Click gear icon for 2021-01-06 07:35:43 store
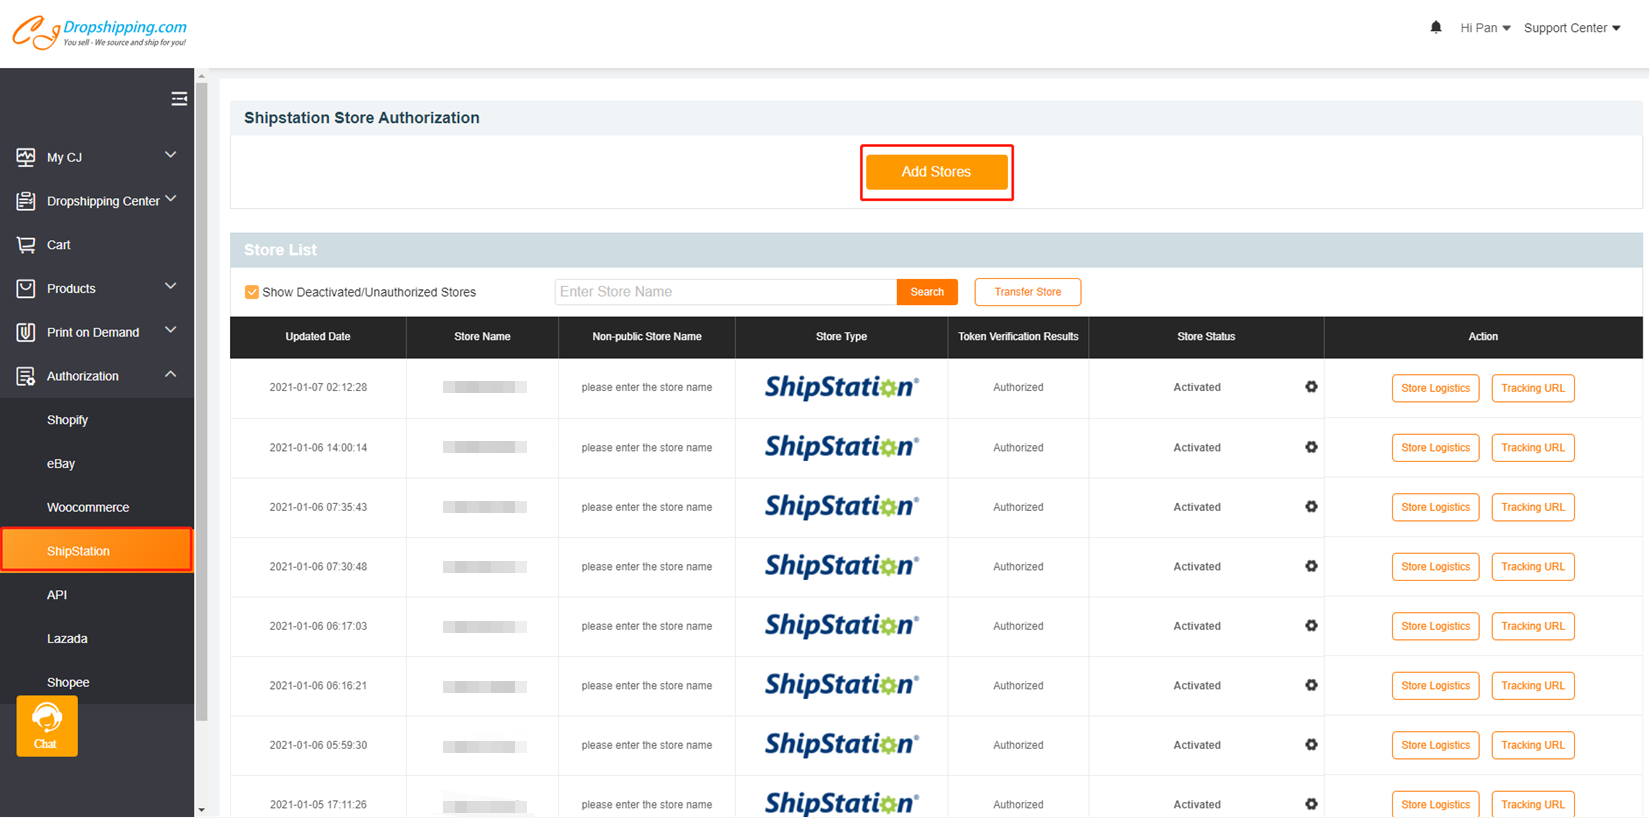 [1311, 507]
